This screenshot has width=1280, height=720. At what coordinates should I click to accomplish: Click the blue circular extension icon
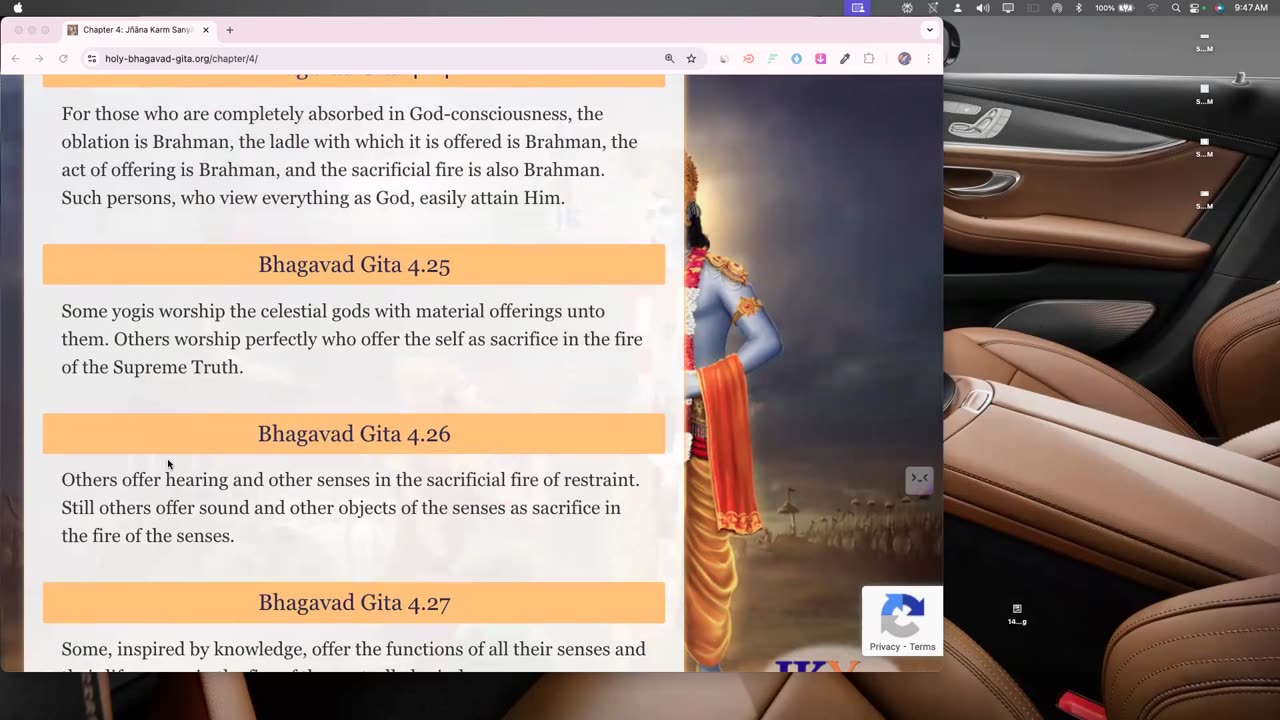(796, 59)
